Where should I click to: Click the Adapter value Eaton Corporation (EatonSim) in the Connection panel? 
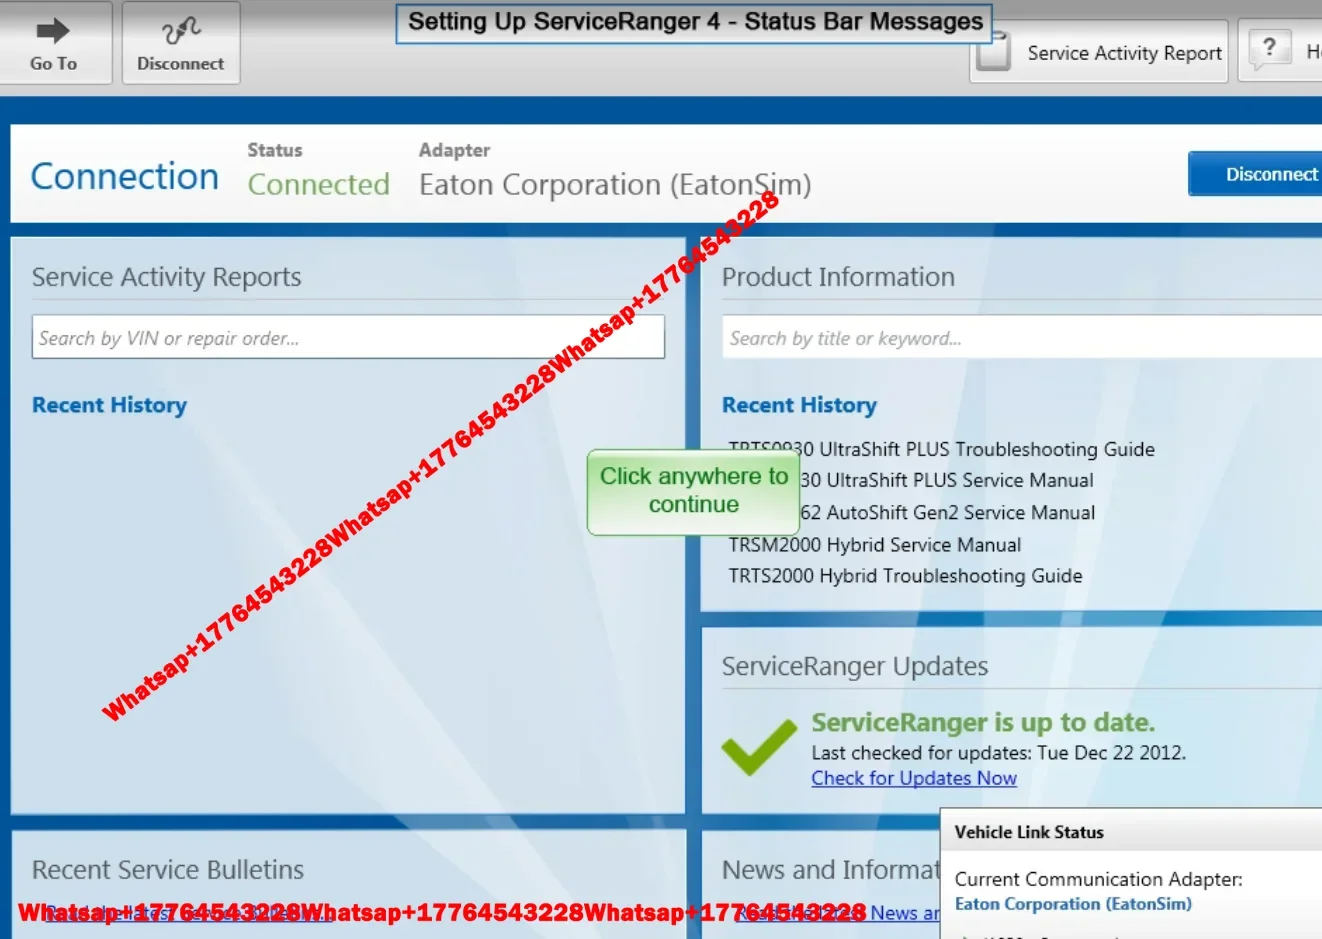(615, 184)
